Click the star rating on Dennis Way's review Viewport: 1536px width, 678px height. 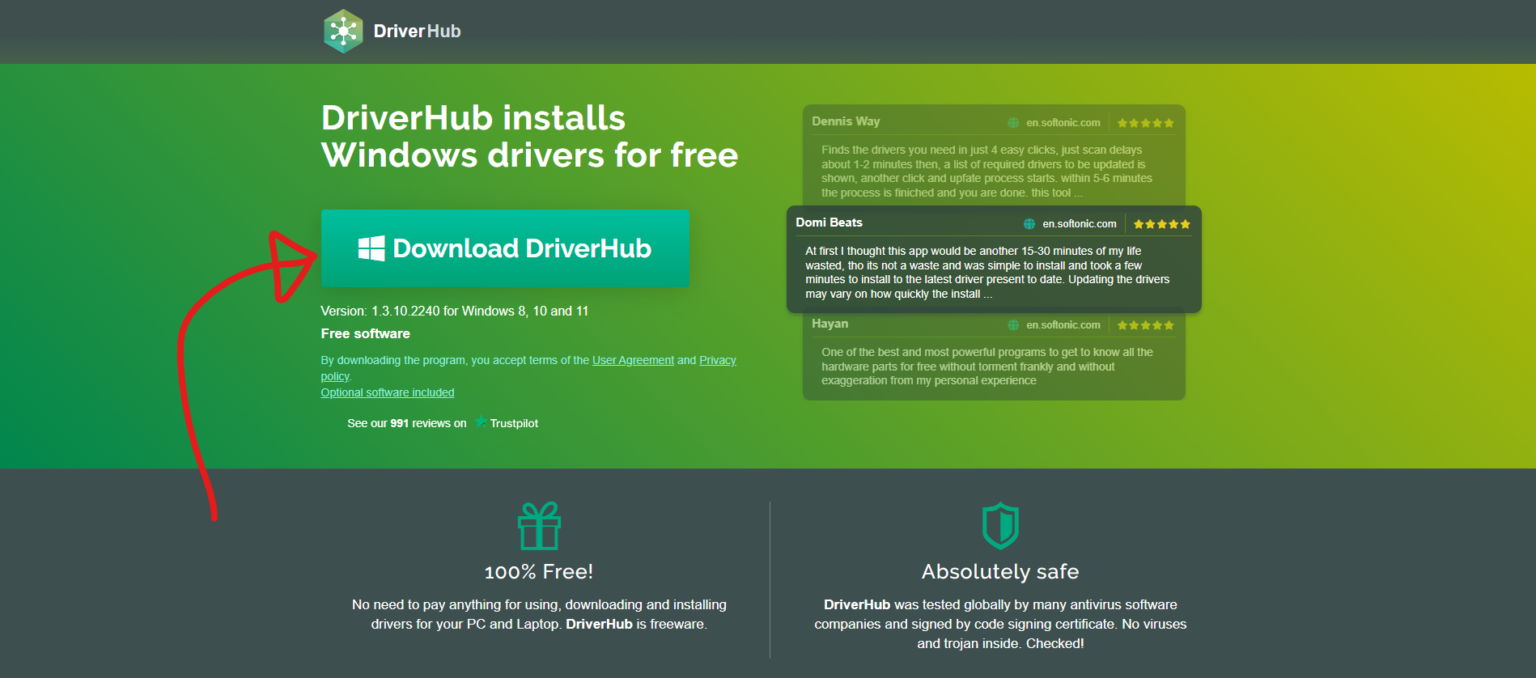tap(1145, 122)
